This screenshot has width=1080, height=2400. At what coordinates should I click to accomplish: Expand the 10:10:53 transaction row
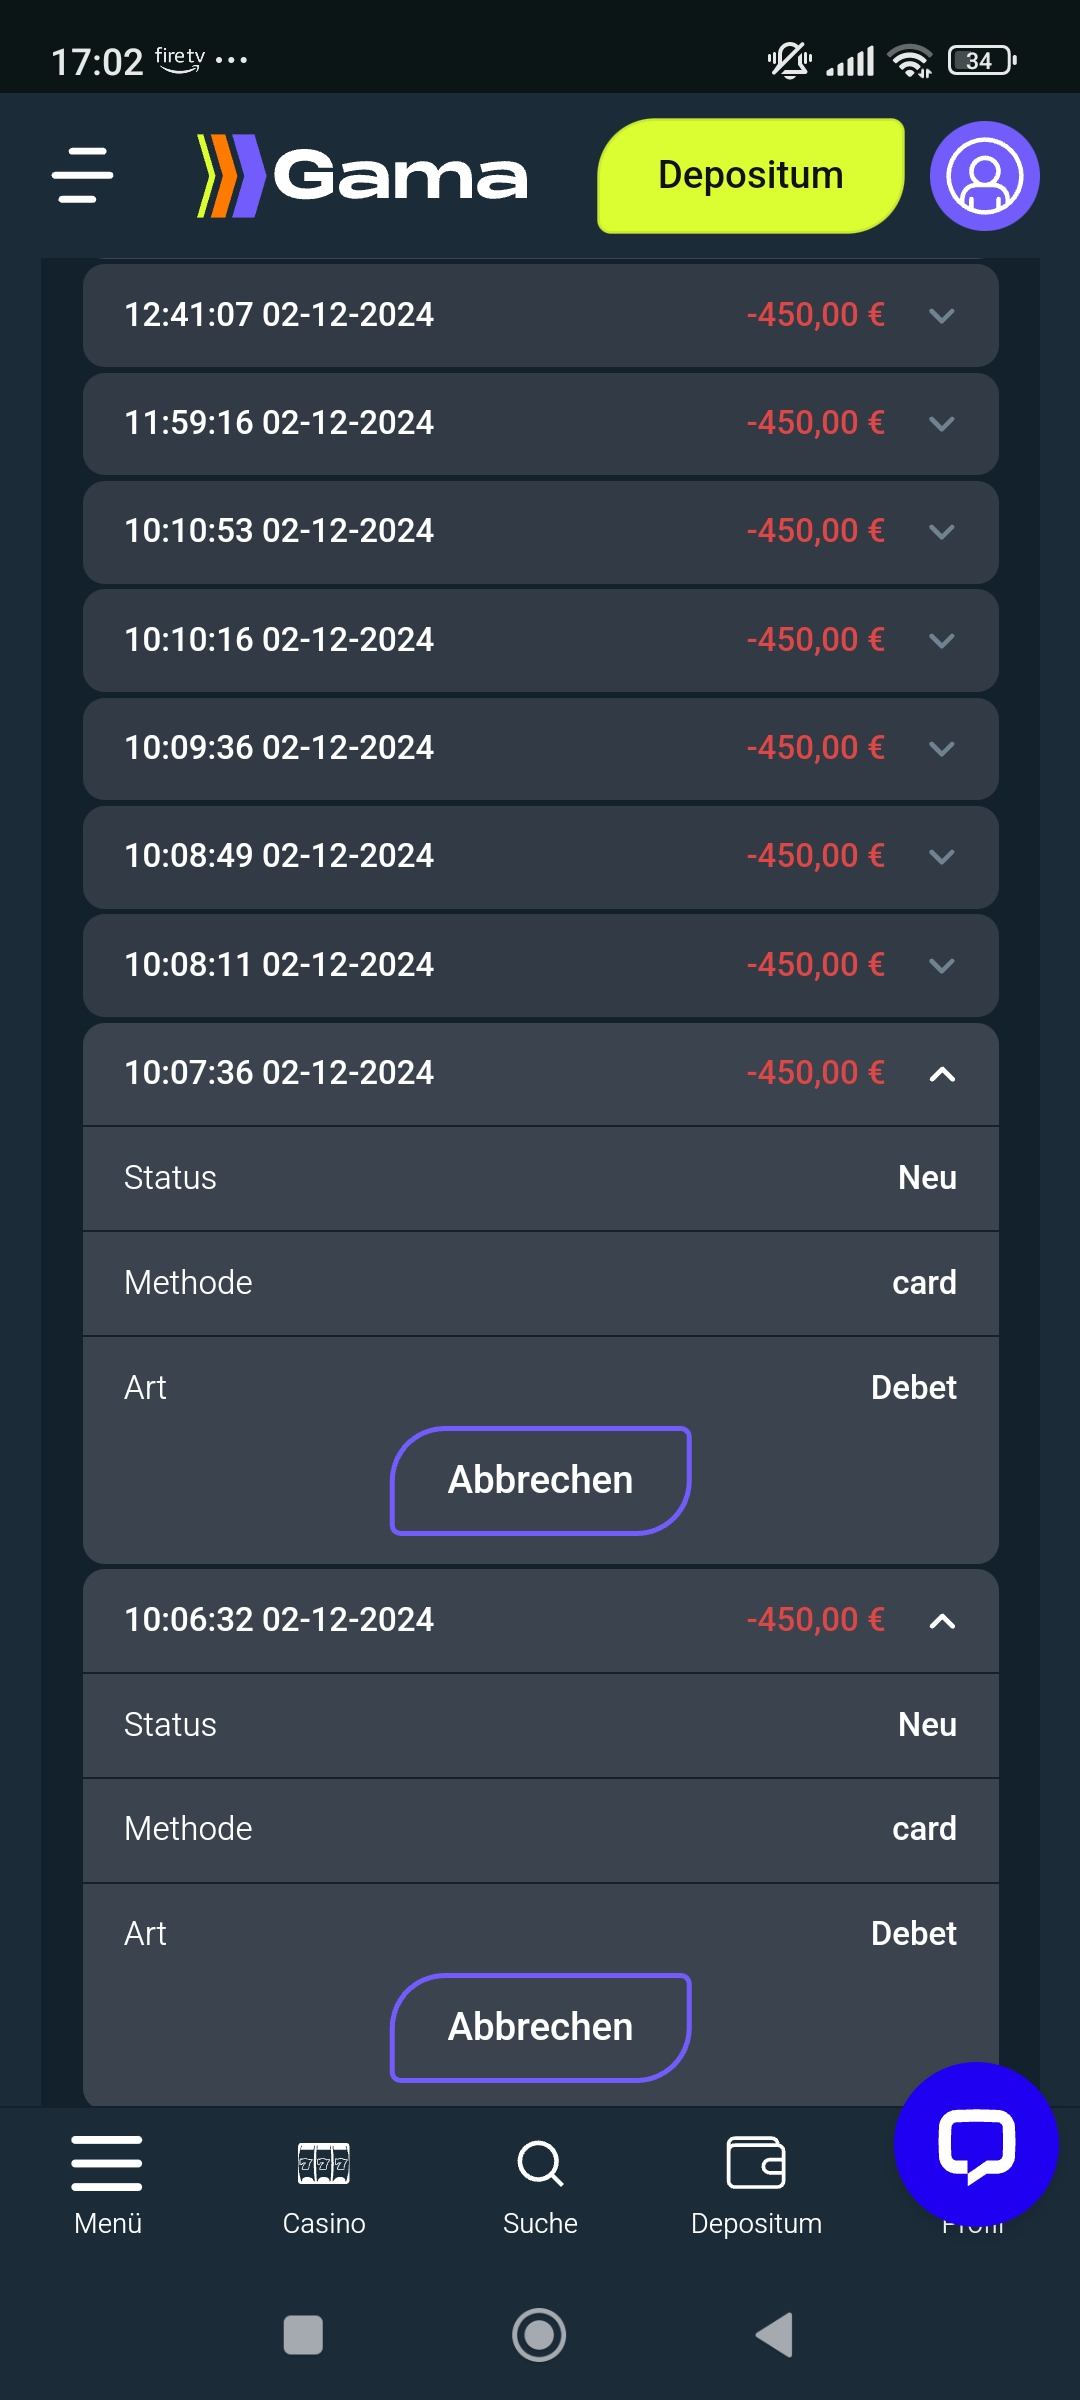click(540, 531)
